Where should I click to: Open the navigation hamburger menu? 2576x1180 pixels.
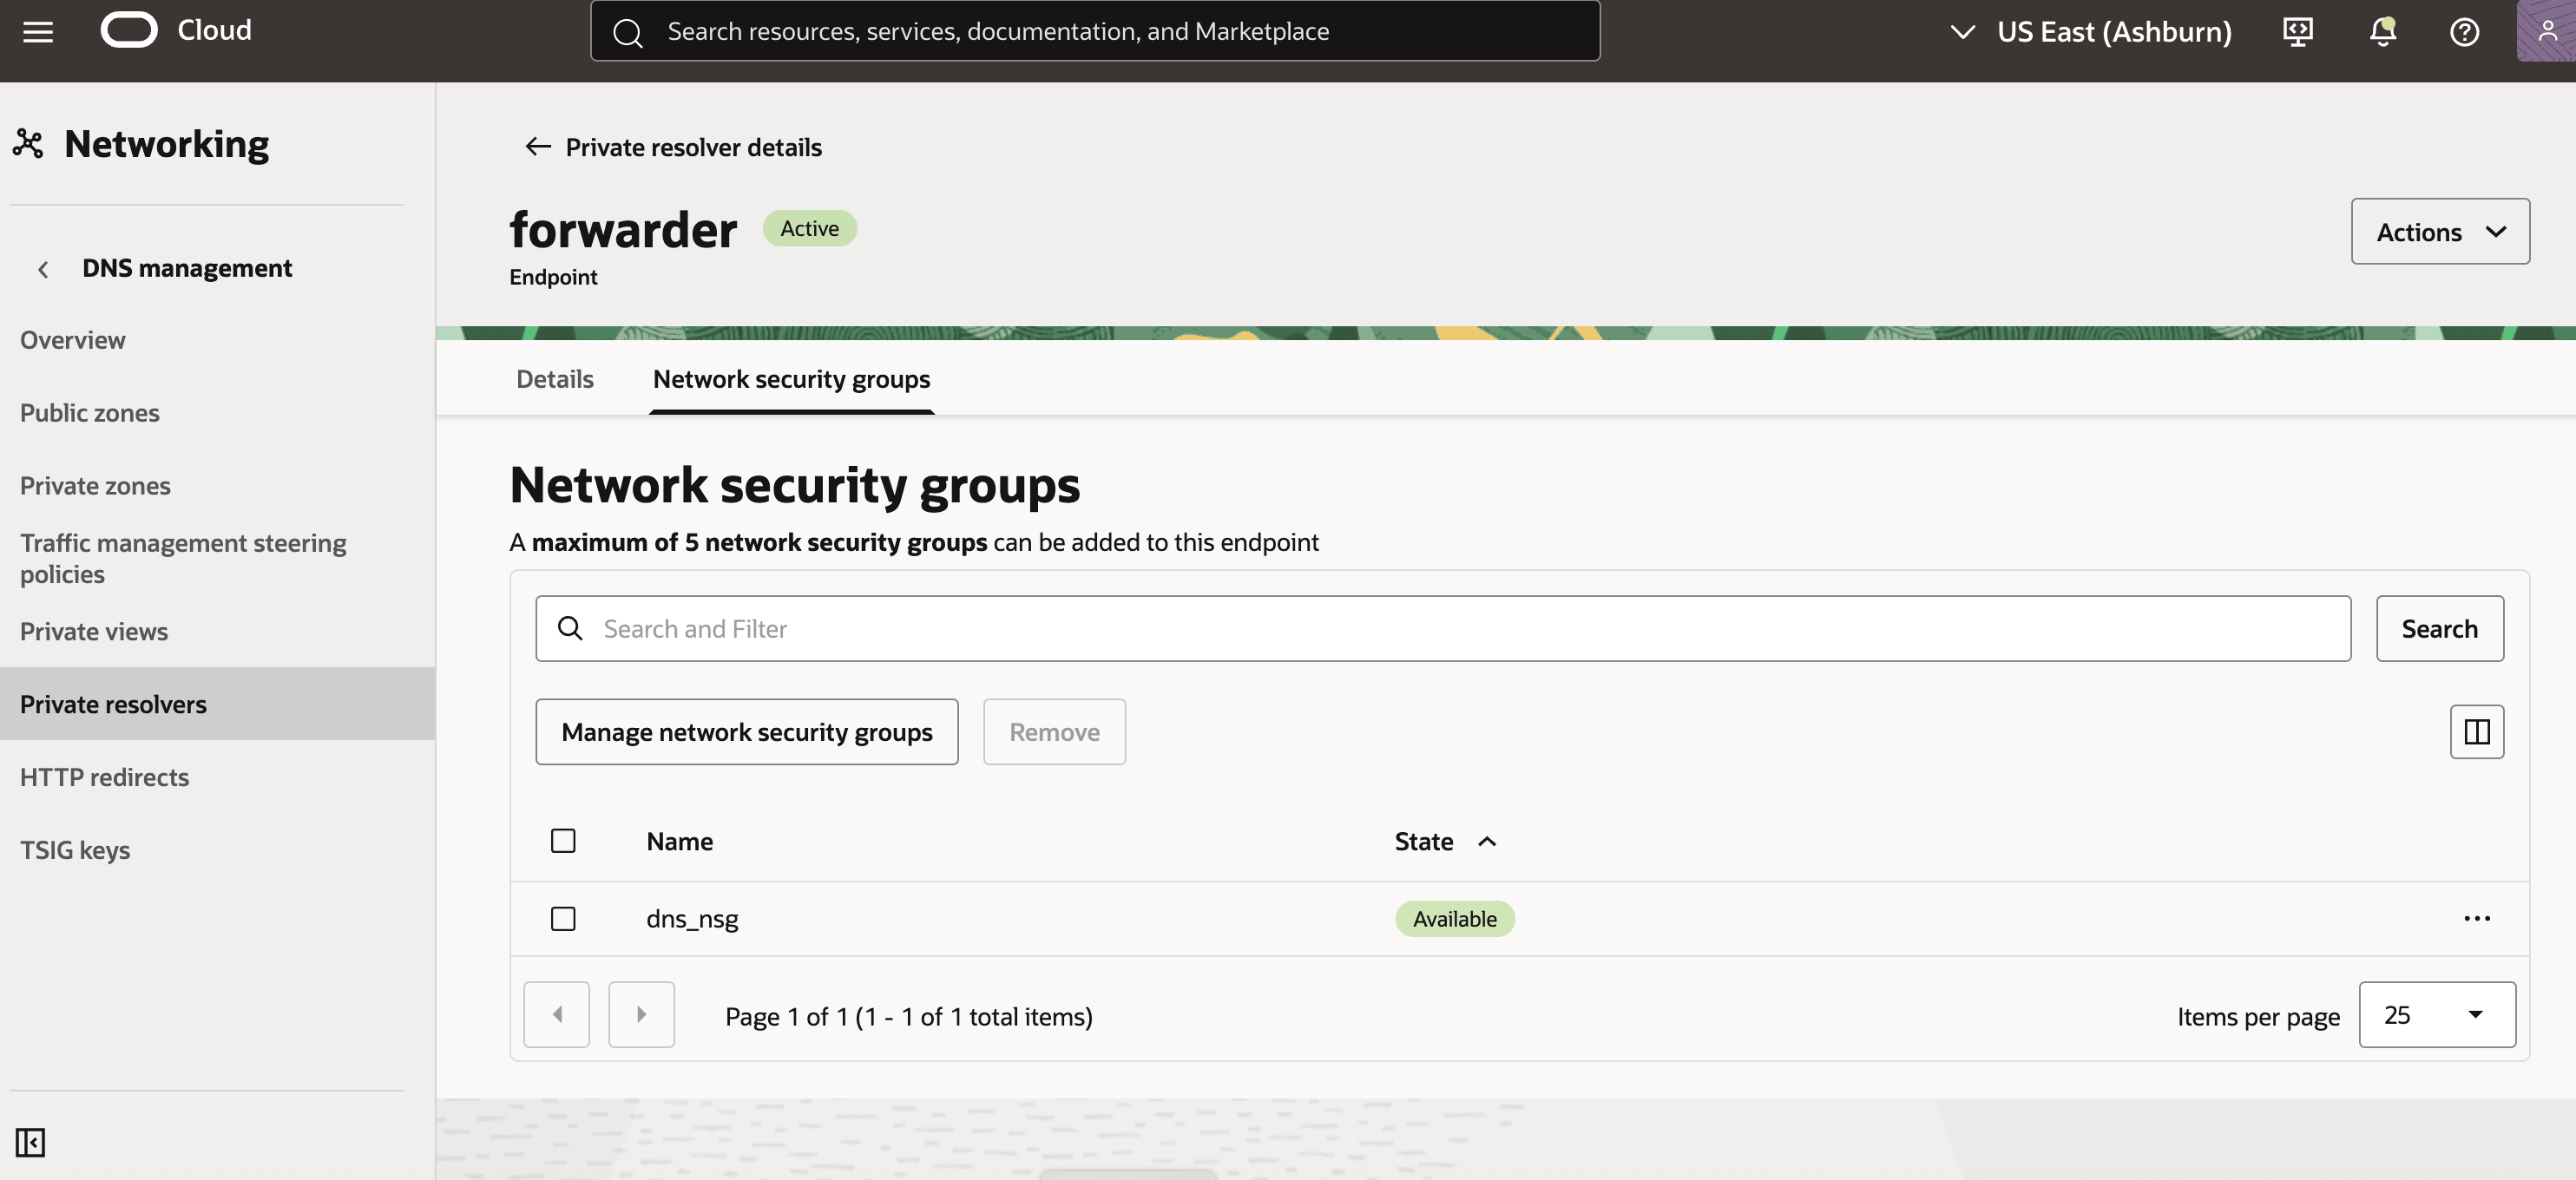tap(37, 31)
